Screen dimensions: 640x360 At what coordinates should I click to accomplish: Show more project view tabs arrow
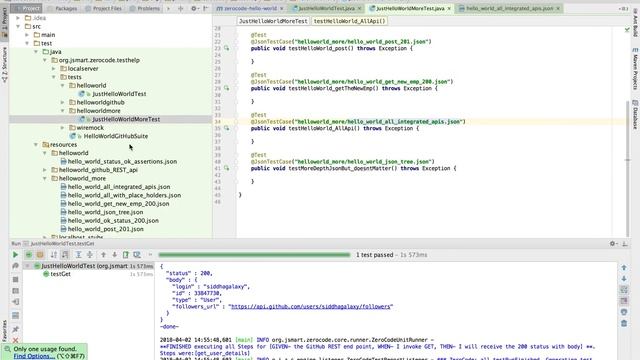pyautogui.click(x=169, y=8)
